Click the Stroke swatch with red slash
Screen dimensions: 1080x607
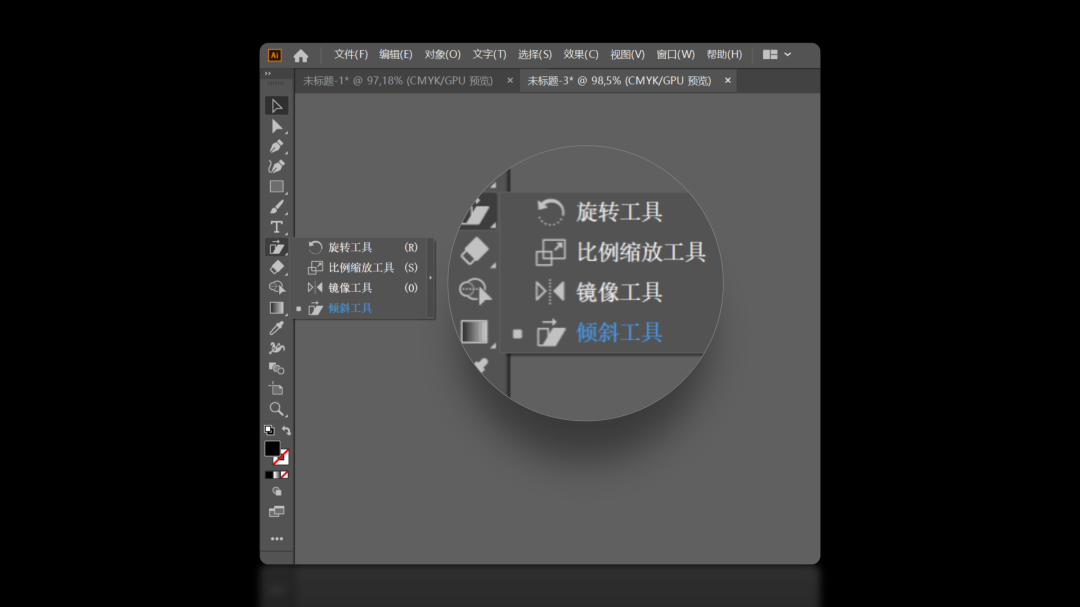[282, 458]
